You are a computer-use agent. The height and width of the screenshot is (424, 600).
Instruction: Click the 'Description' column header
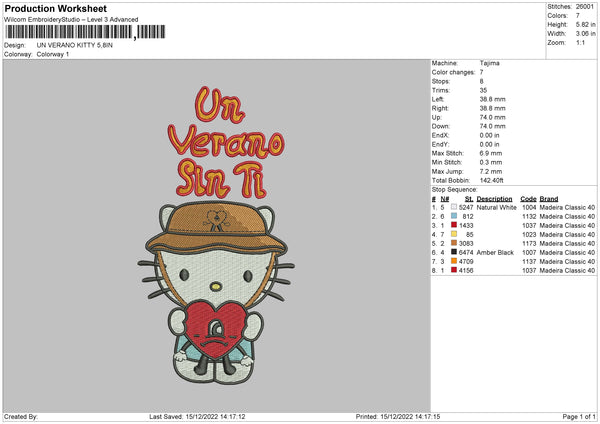pos(494,199)
